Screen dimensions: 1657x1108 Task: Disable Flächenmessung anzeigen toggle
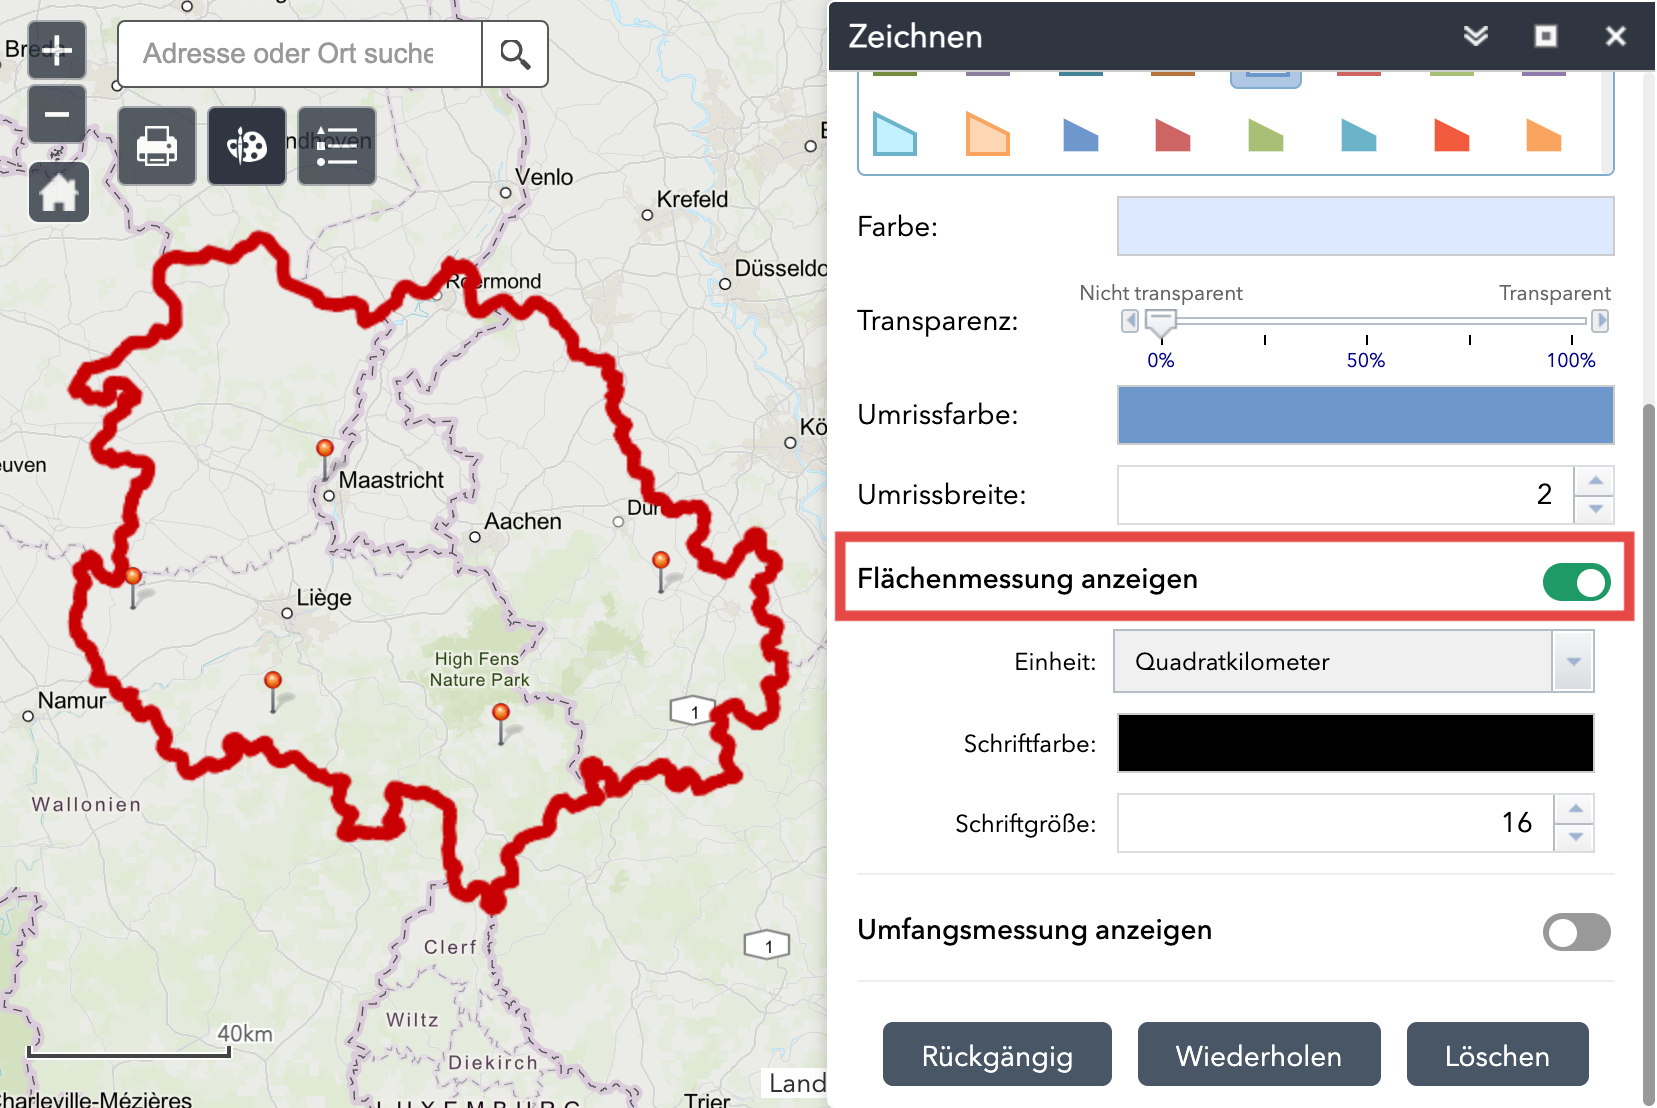click(1575, 582)
